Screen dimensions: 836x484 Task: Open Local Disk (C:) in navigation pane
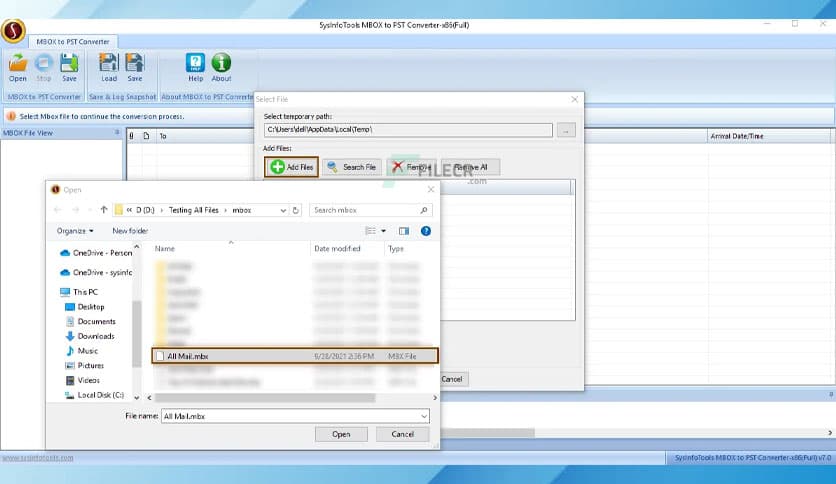tap(94, 395)
